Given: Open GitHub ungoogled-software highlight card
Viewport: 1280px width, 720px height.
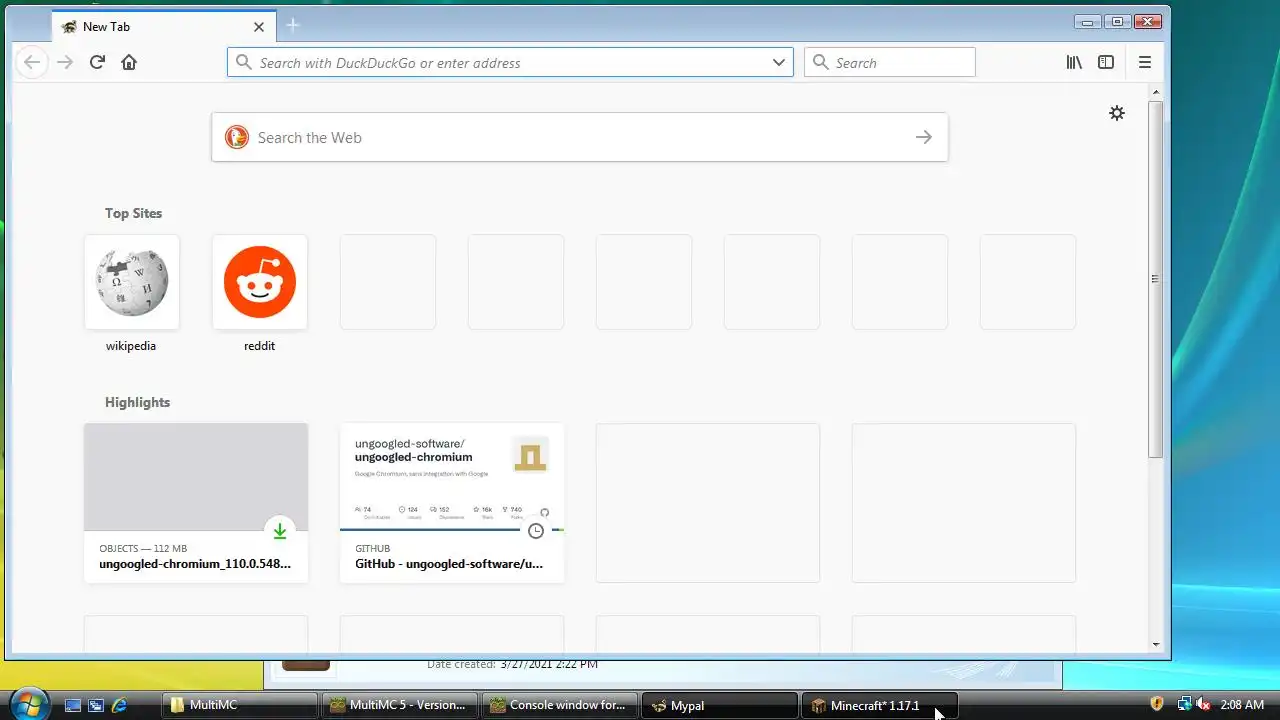Looking at the screenshot, I should click(452, 503).
